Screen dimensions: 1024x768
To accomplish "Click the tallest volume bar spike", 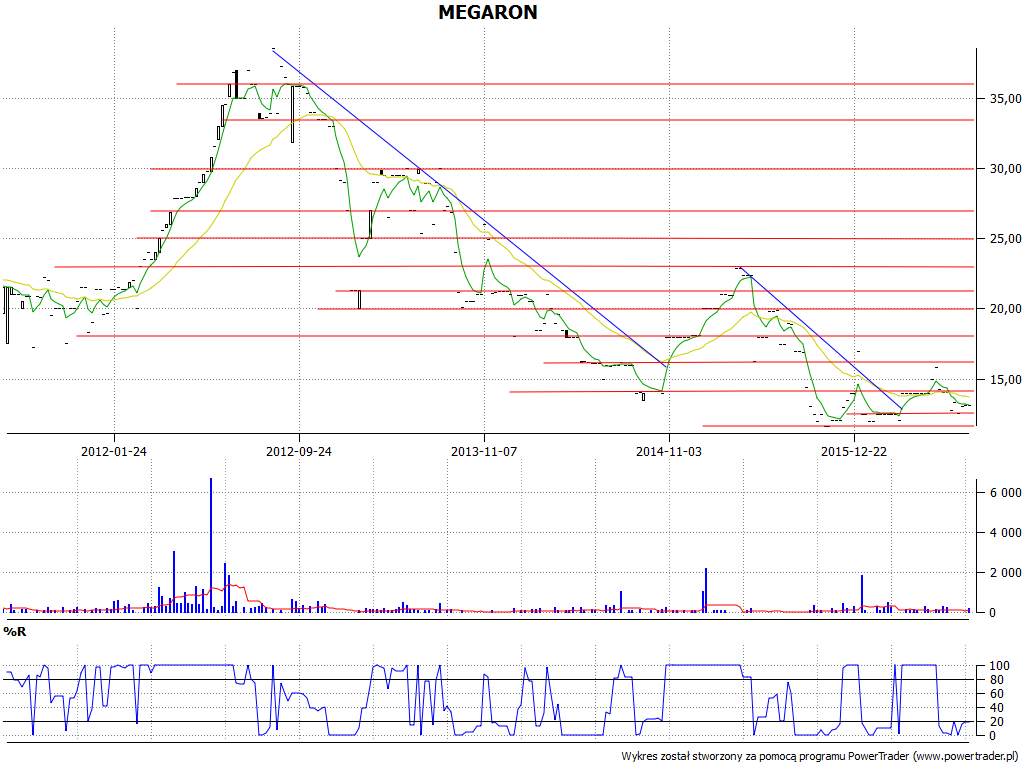I will point(210,545).
